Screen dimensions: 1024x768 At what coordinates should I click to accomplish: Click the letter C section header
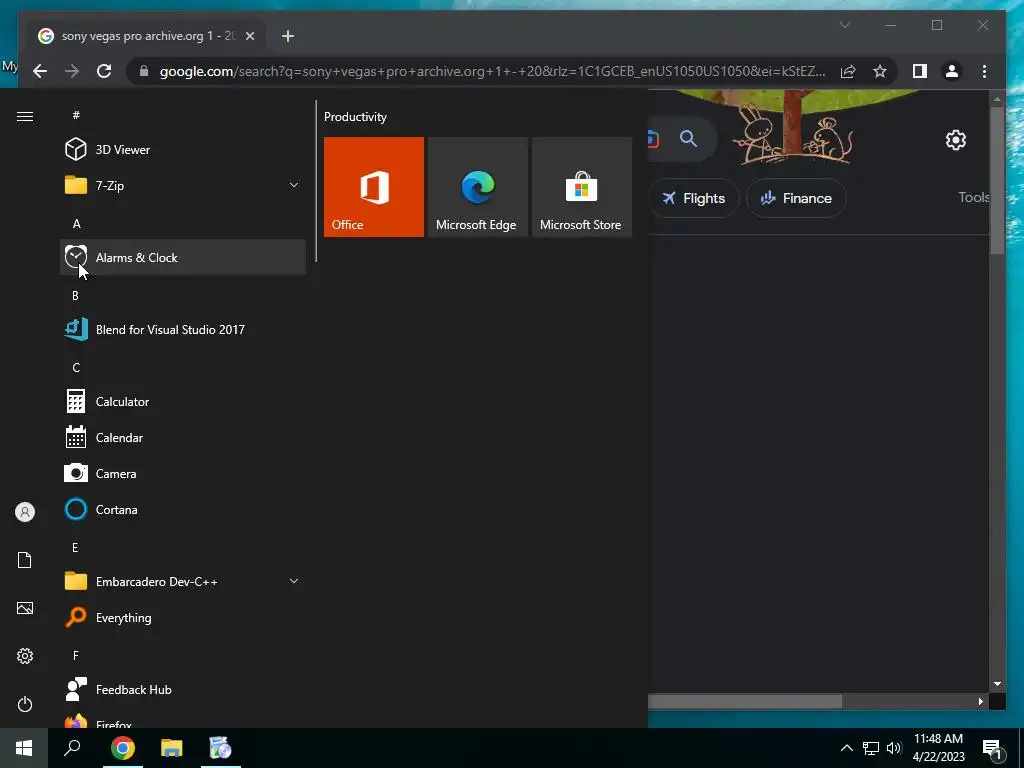[76, 368]
